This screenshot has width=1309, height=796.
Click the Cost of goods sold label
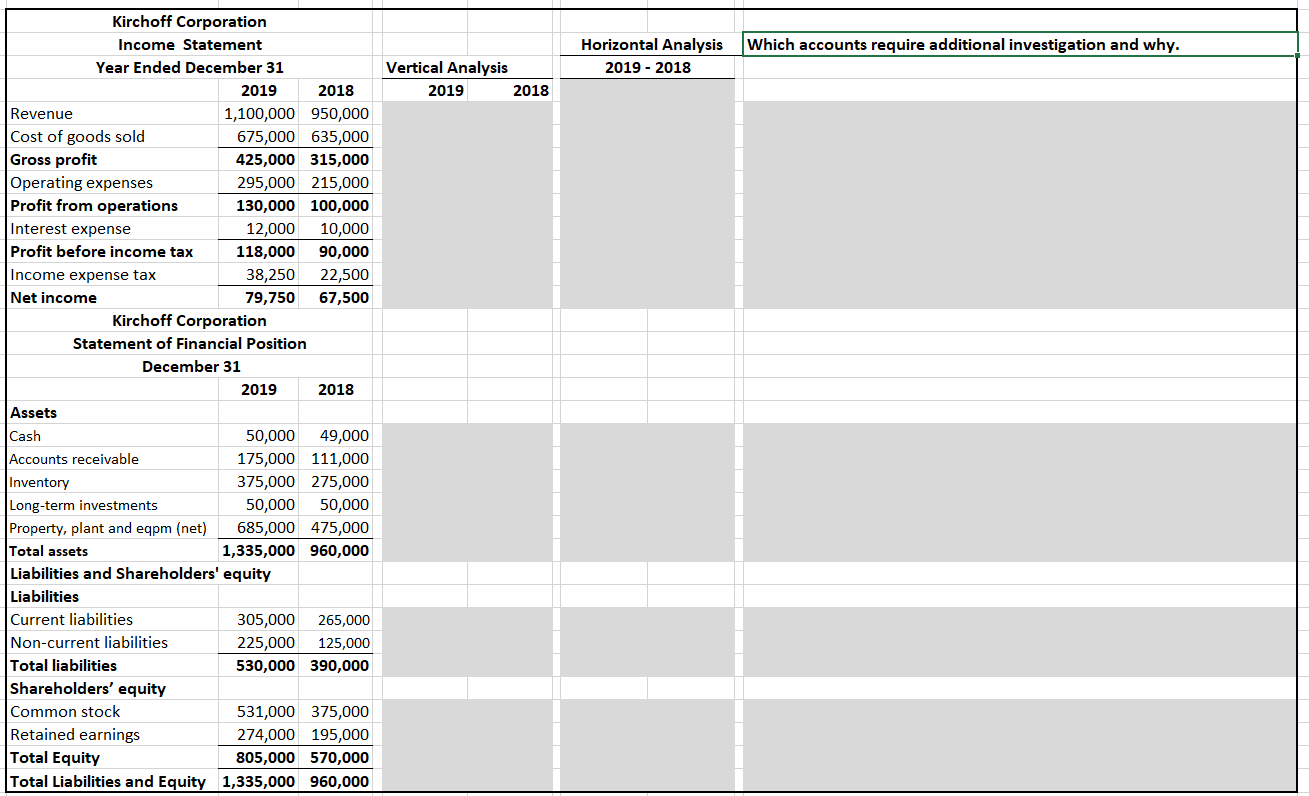tap(77, 137)
